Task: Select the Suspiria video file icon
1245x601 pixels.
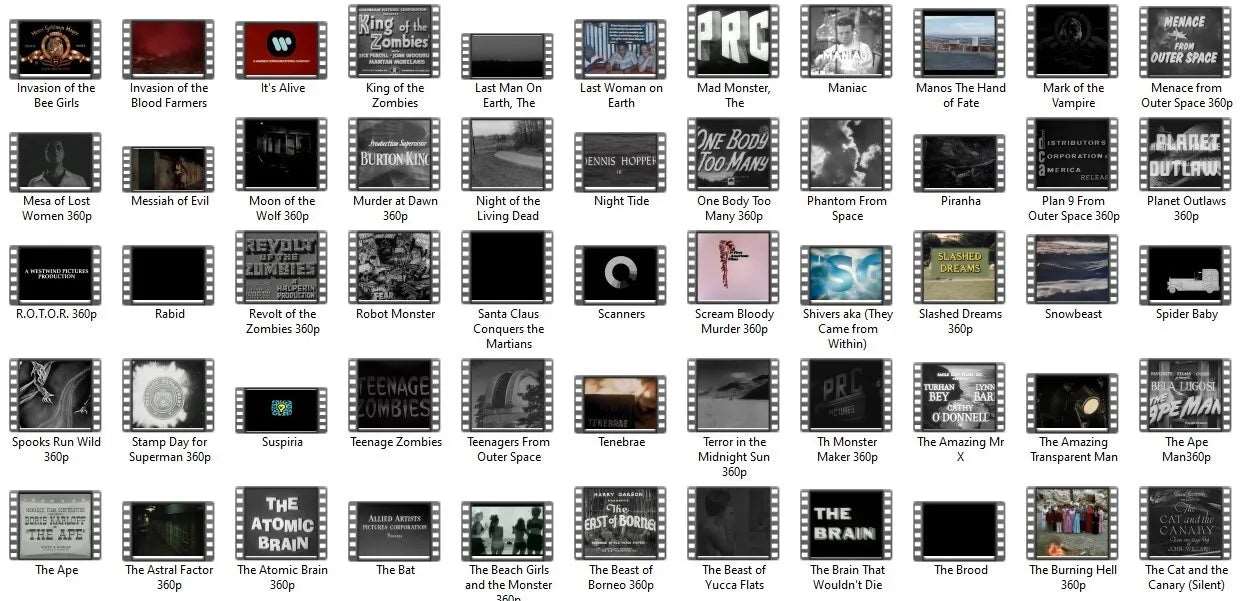Action: pos(282,410)
